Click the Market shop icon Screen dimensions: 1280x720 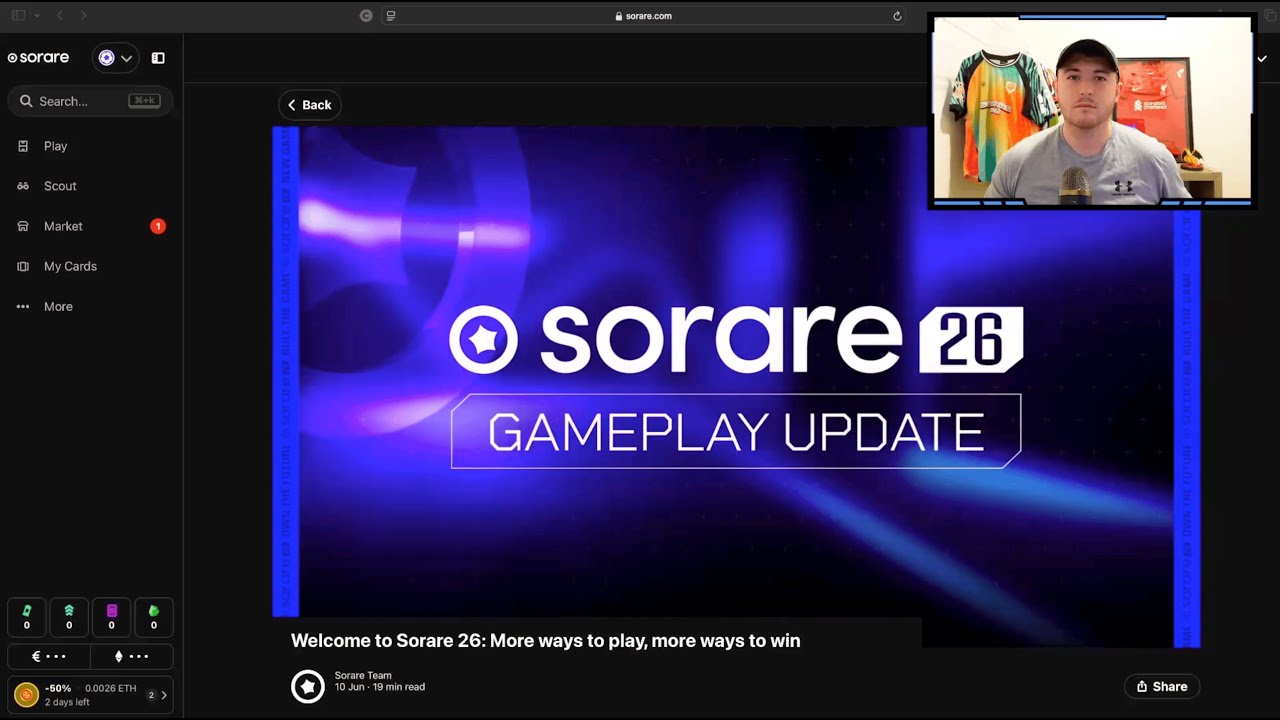click(x=23, y=226)
